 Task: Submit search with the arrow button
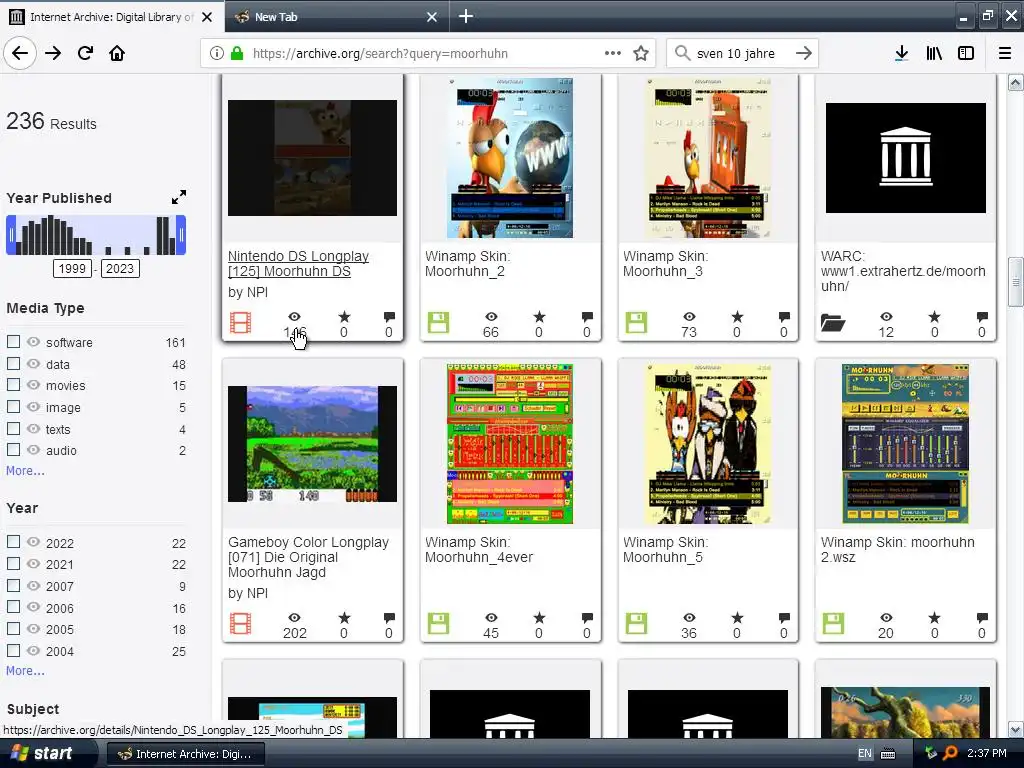click(804, 54)
